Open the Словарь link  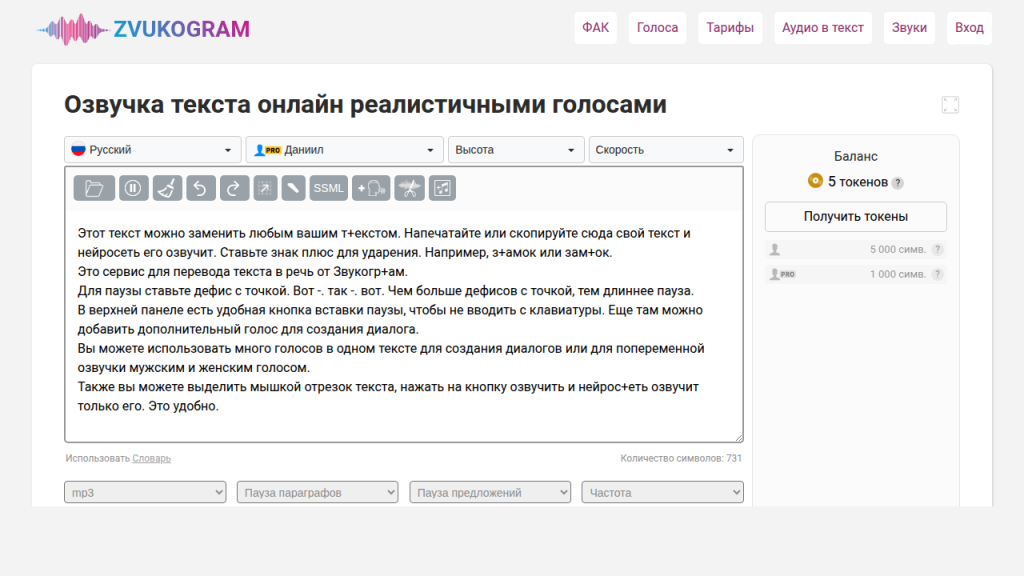pos(152,458)
